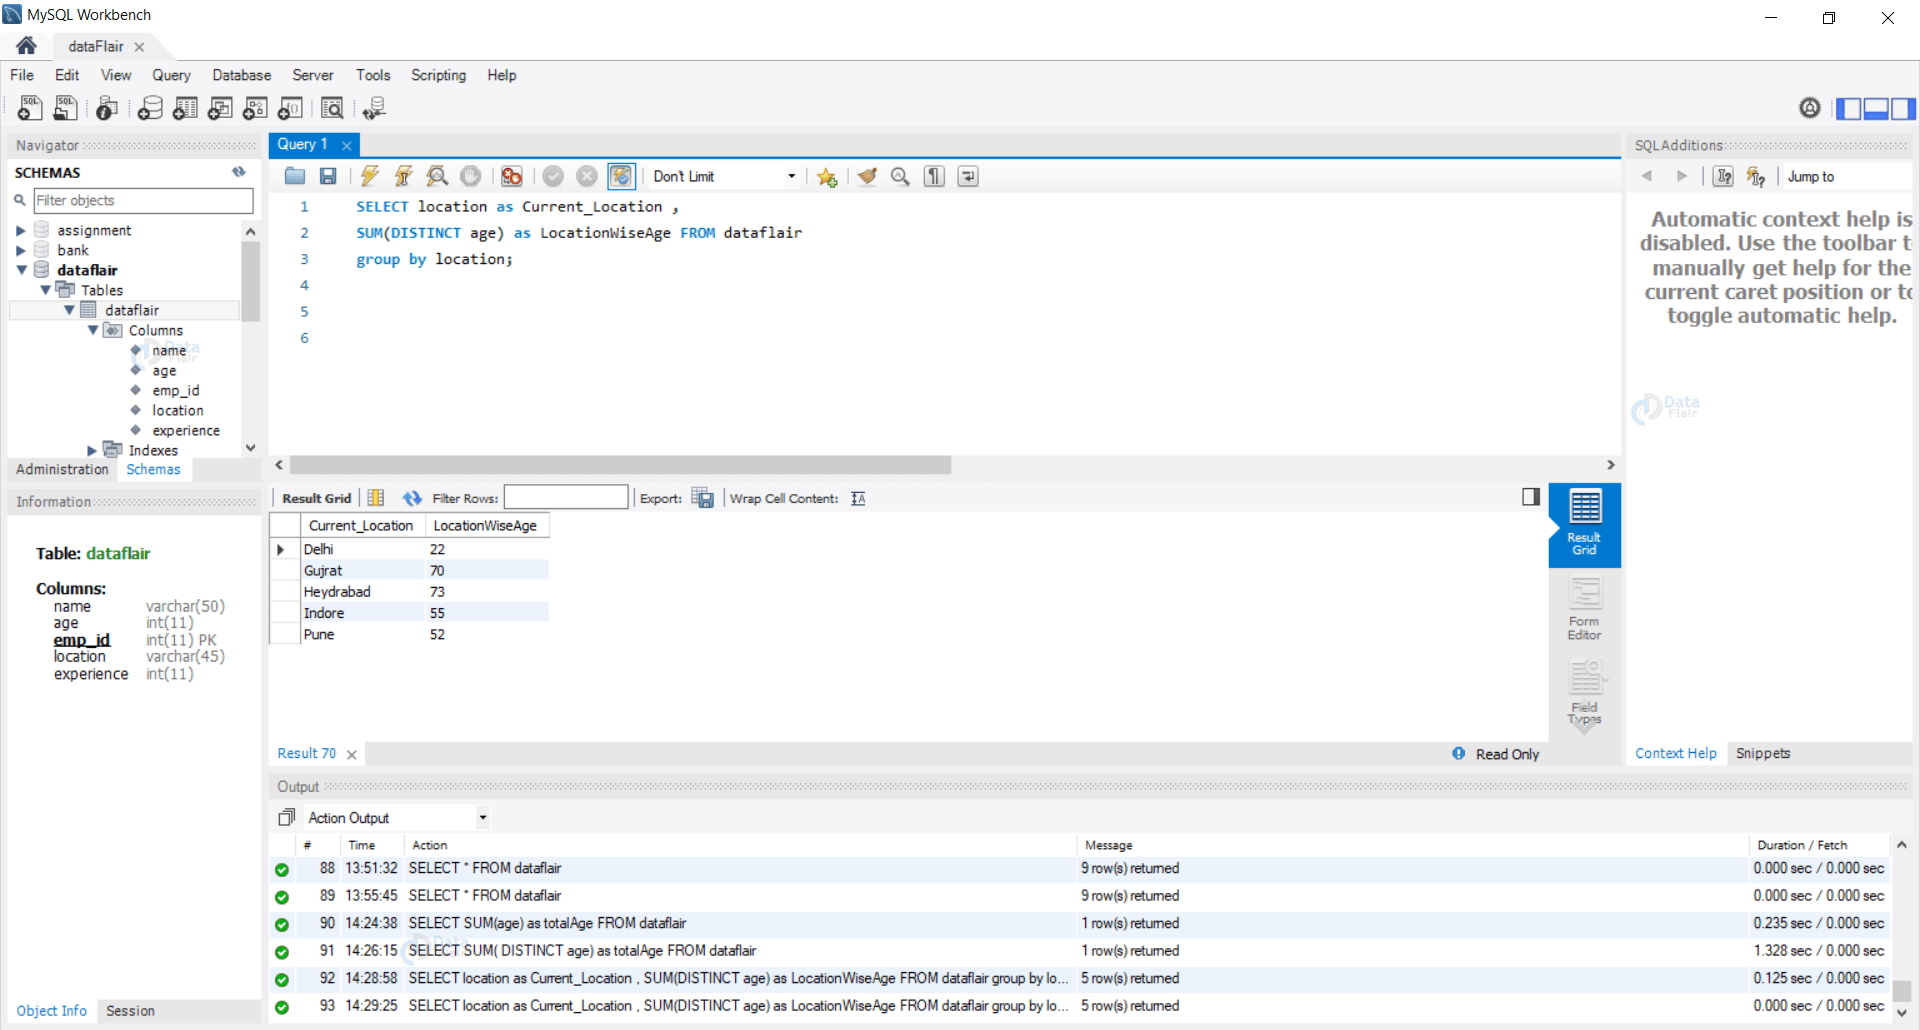Toggle display of invisible characters
This screenshot has height=1030, width=1920.
tap(933, 176)
